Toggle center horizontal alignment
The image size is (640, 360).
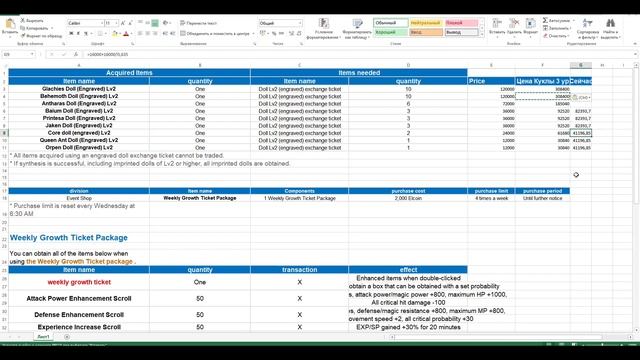pyautogui.click(x=147, y=33)
